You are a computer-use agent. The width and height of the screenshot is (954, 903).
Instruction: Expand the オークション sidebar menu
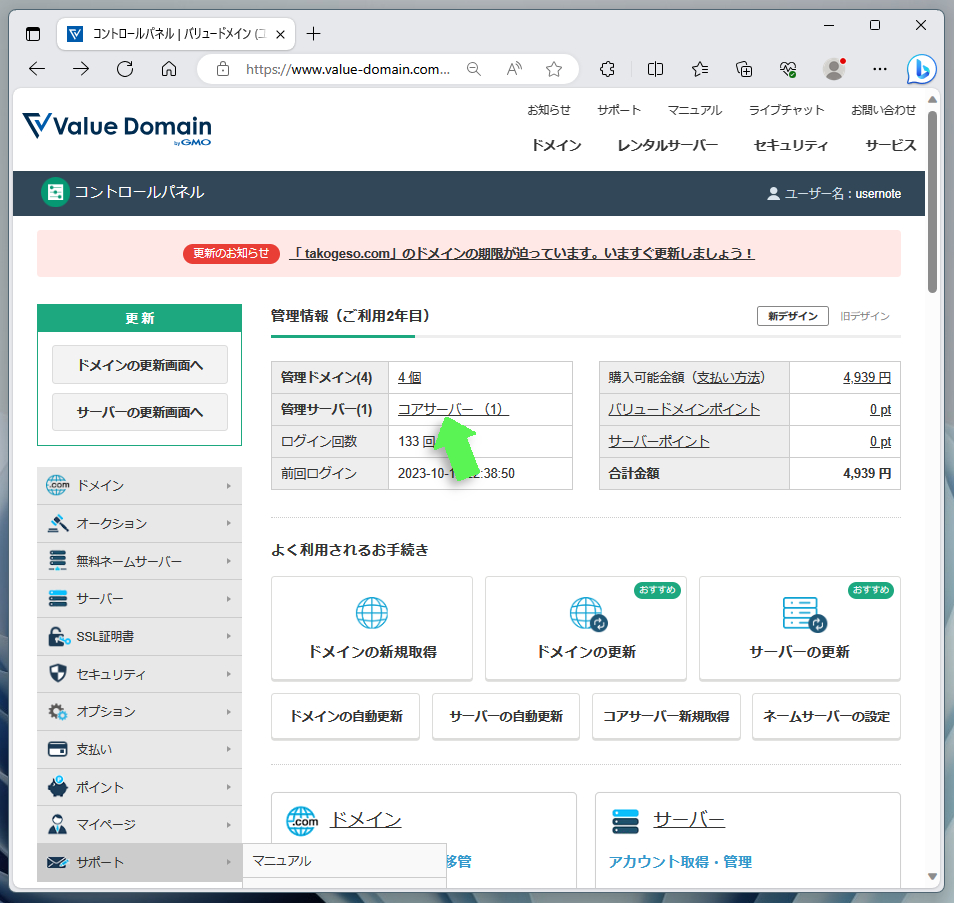click(139, 523)
